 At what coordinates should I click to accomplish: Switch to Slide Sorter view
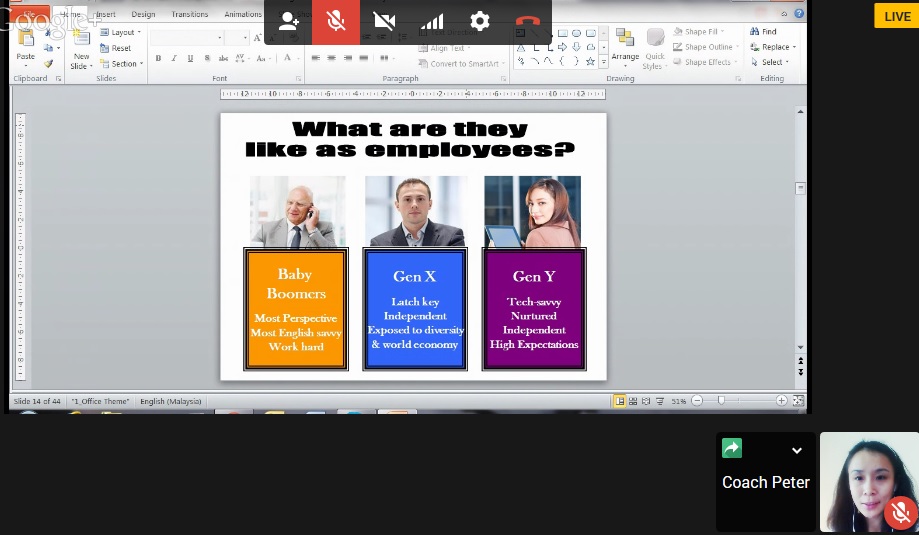coord(633,401)
